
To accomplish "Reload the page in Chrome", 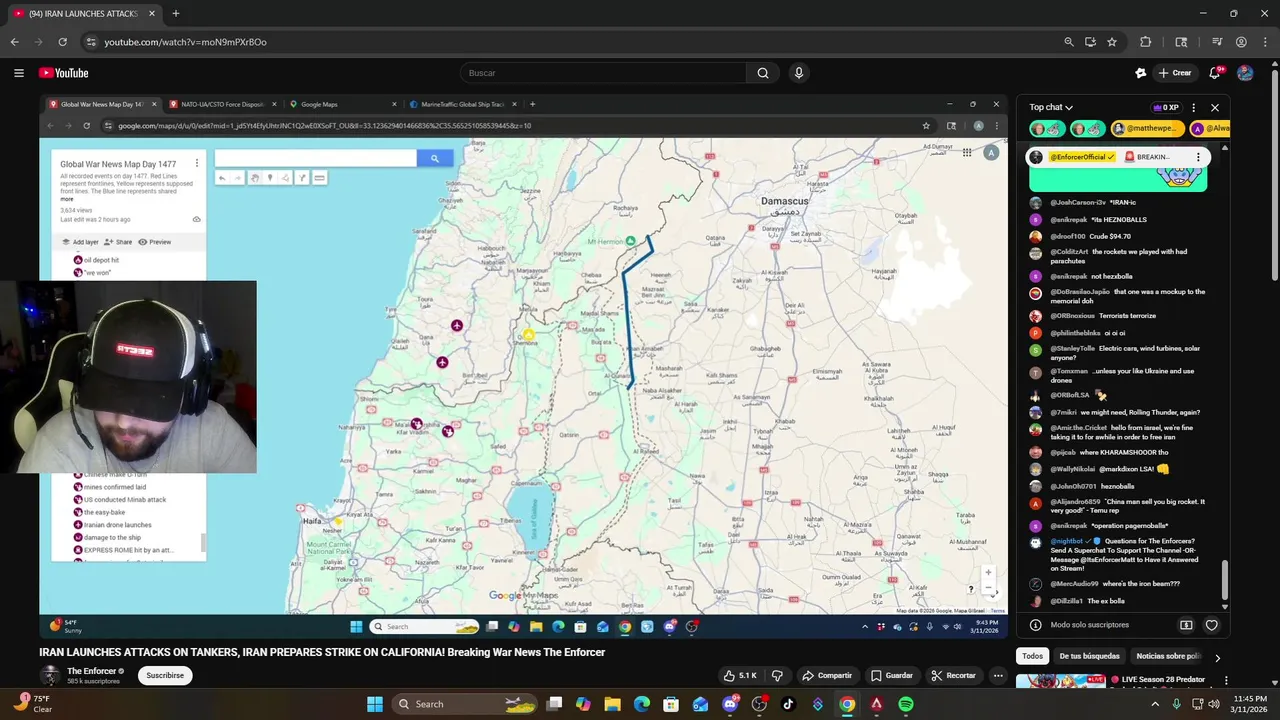I will [x=62, y=42].
